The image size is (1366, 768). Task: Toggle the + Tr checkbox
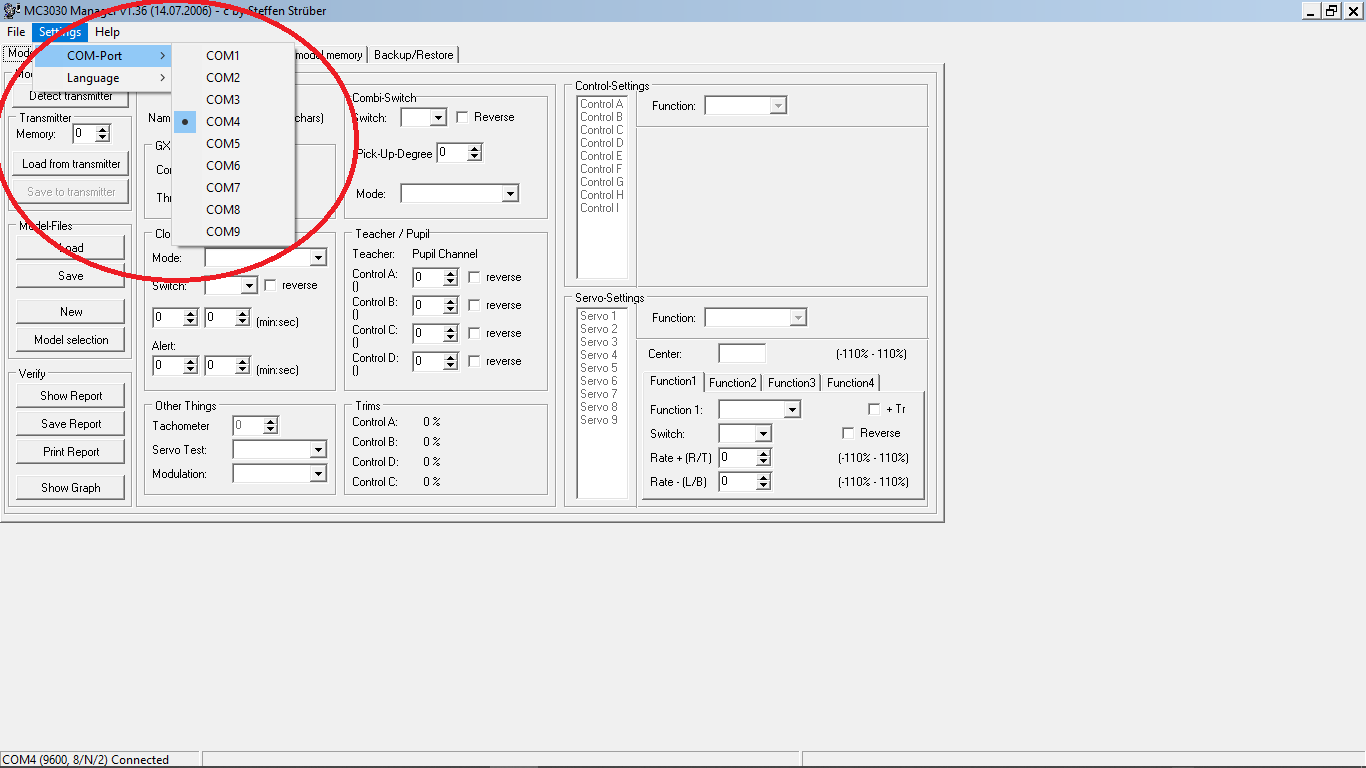(874, 410)
